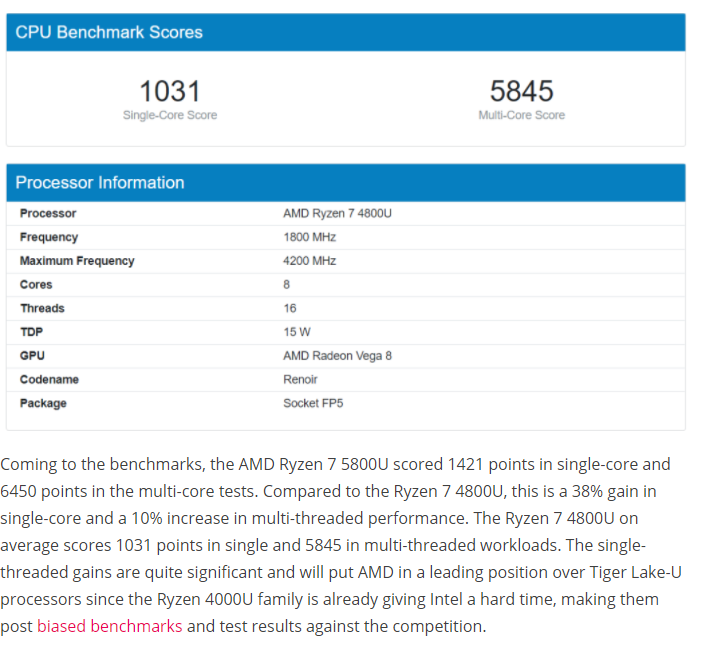
Task: Click the 'Cores' row label
Action: point(36,285)
